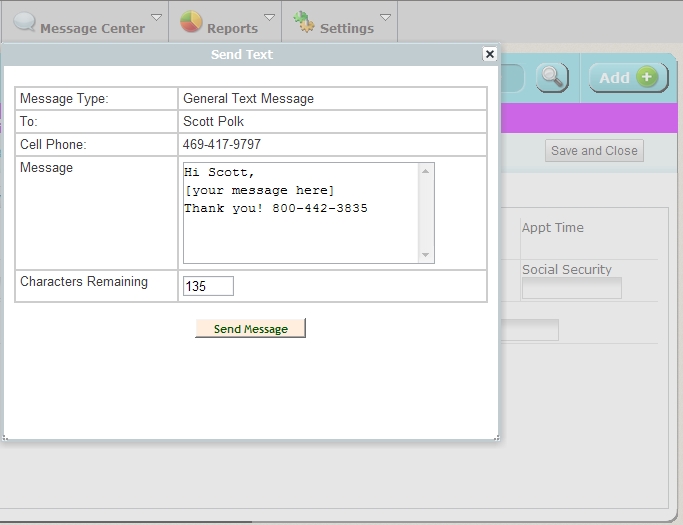Click the Social Security input field
Viewport: 683px width, 525px height.
pyautogui.click(x=571, y=288)
